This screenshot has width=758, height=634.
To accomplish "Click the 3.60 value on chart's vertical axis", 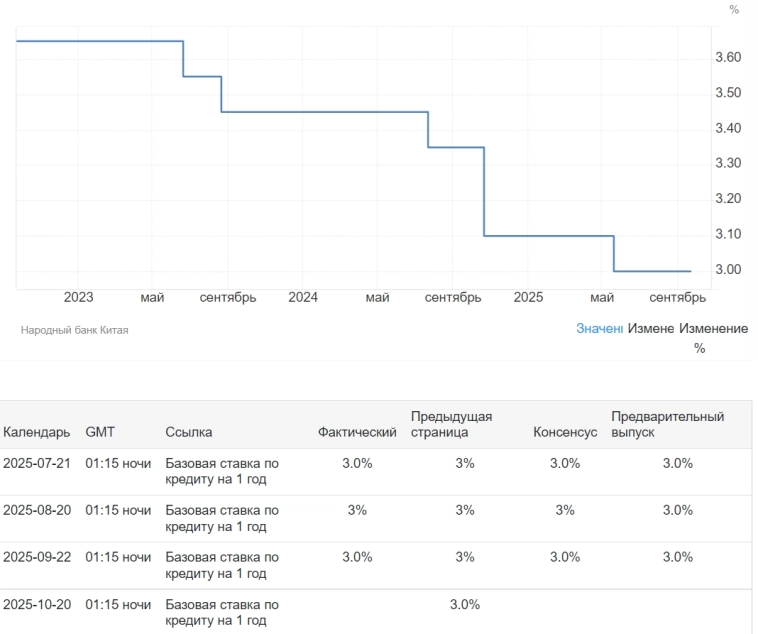I will click(727, 58).
